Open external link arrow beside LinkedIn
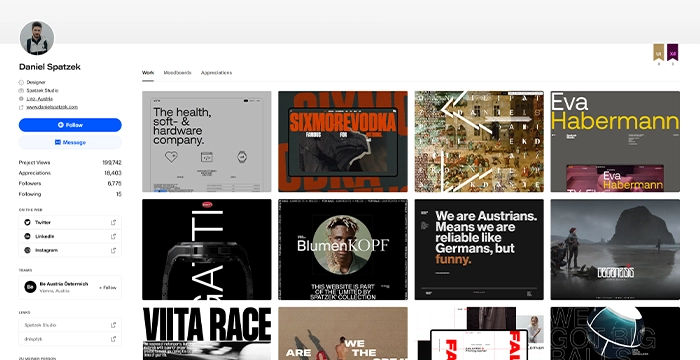700x360 pixels. click(113, 236)
